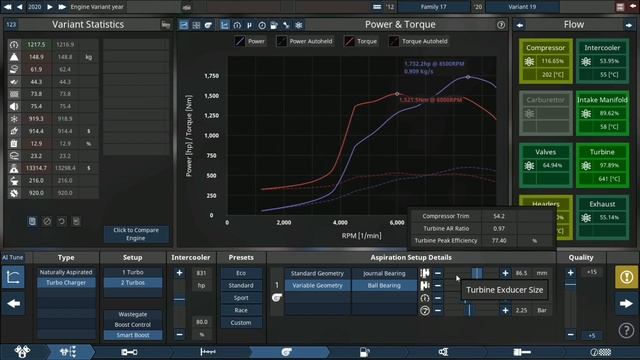The height and width of the screenshot is (360, 640).
Task: Step back one Engine Variant year
Action: click(19, 7)
